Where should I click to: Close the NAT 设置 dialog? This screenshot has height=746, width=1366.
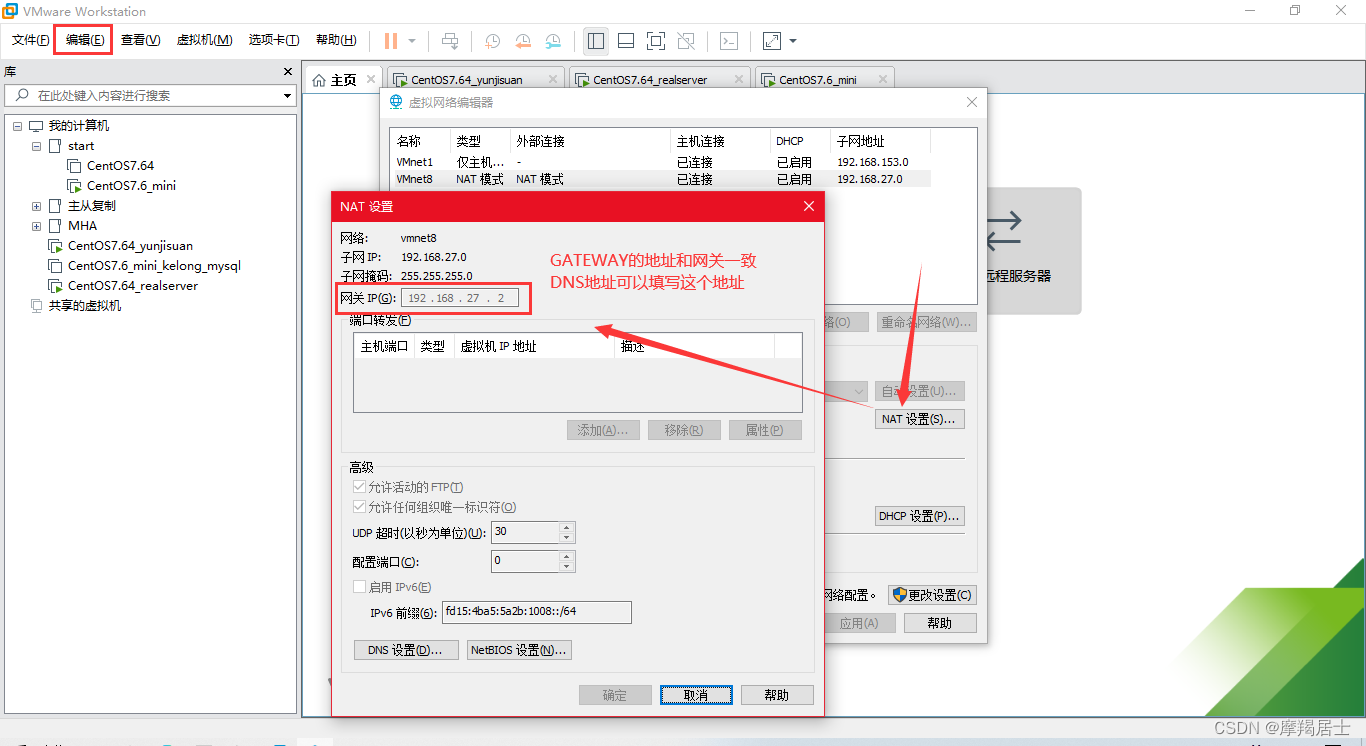click(x=809, y=206)
